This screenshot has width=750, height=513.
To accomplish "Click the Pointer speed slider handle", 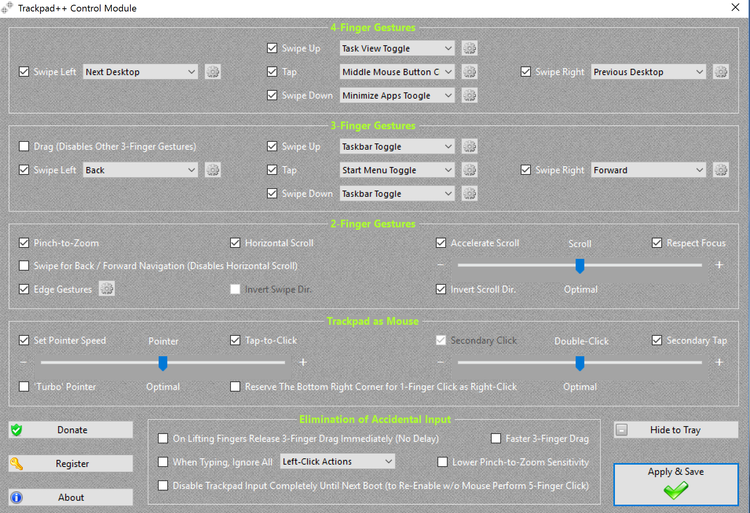I will tap(163, 363).
